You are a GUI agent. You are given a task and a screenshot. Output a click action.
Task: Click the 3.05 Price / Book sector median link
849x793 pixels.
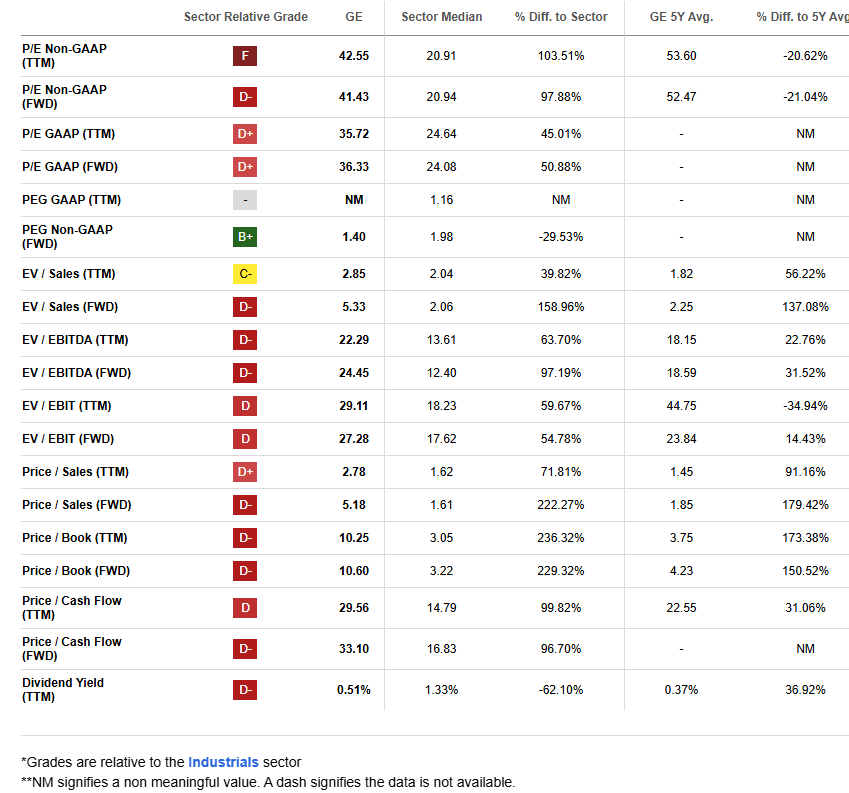[x=441, y=537]
